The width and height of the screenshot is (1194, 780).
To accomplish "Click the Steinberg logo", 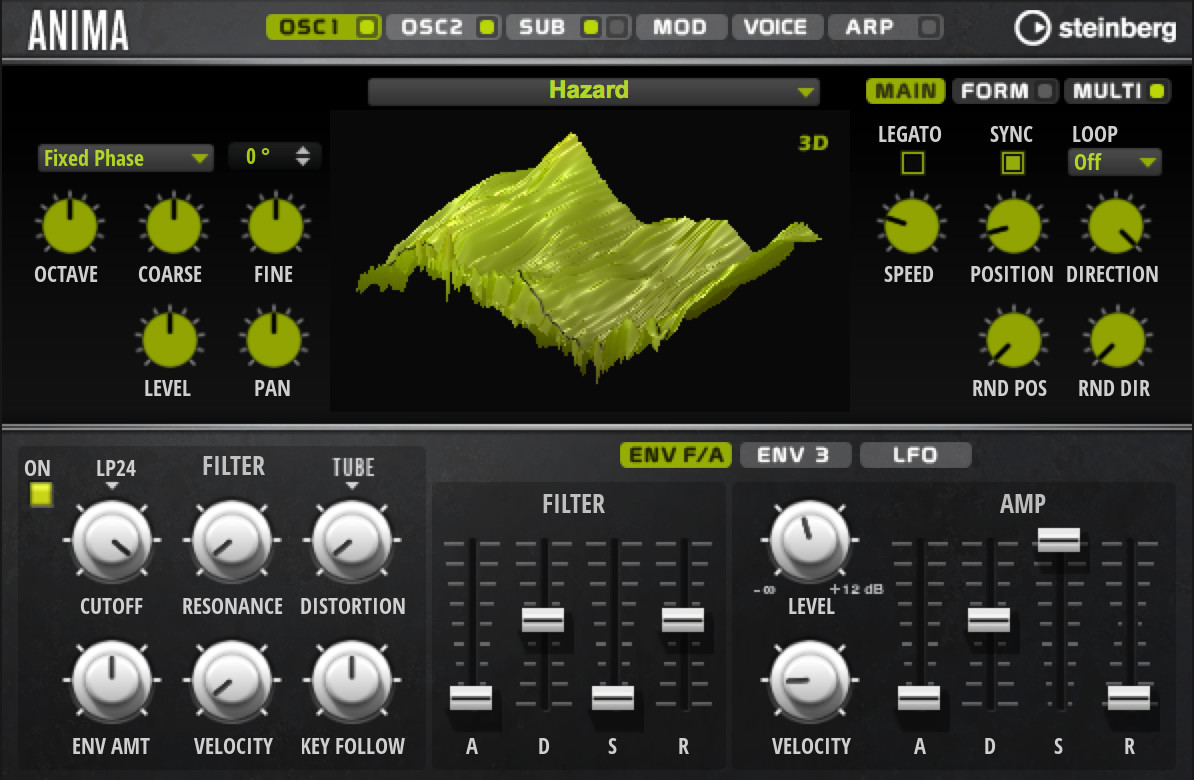I will (x=1096, y=28).
